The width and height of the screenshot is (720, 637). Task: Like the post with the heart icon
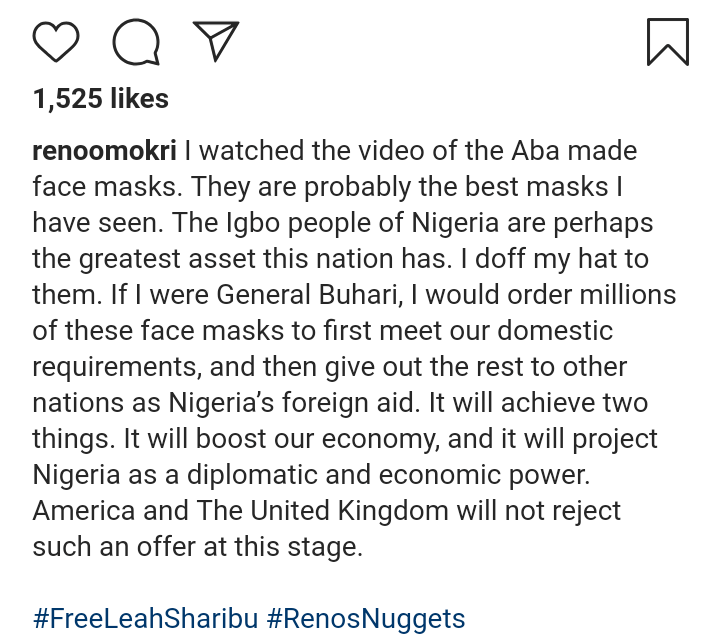tap(56, 41)
